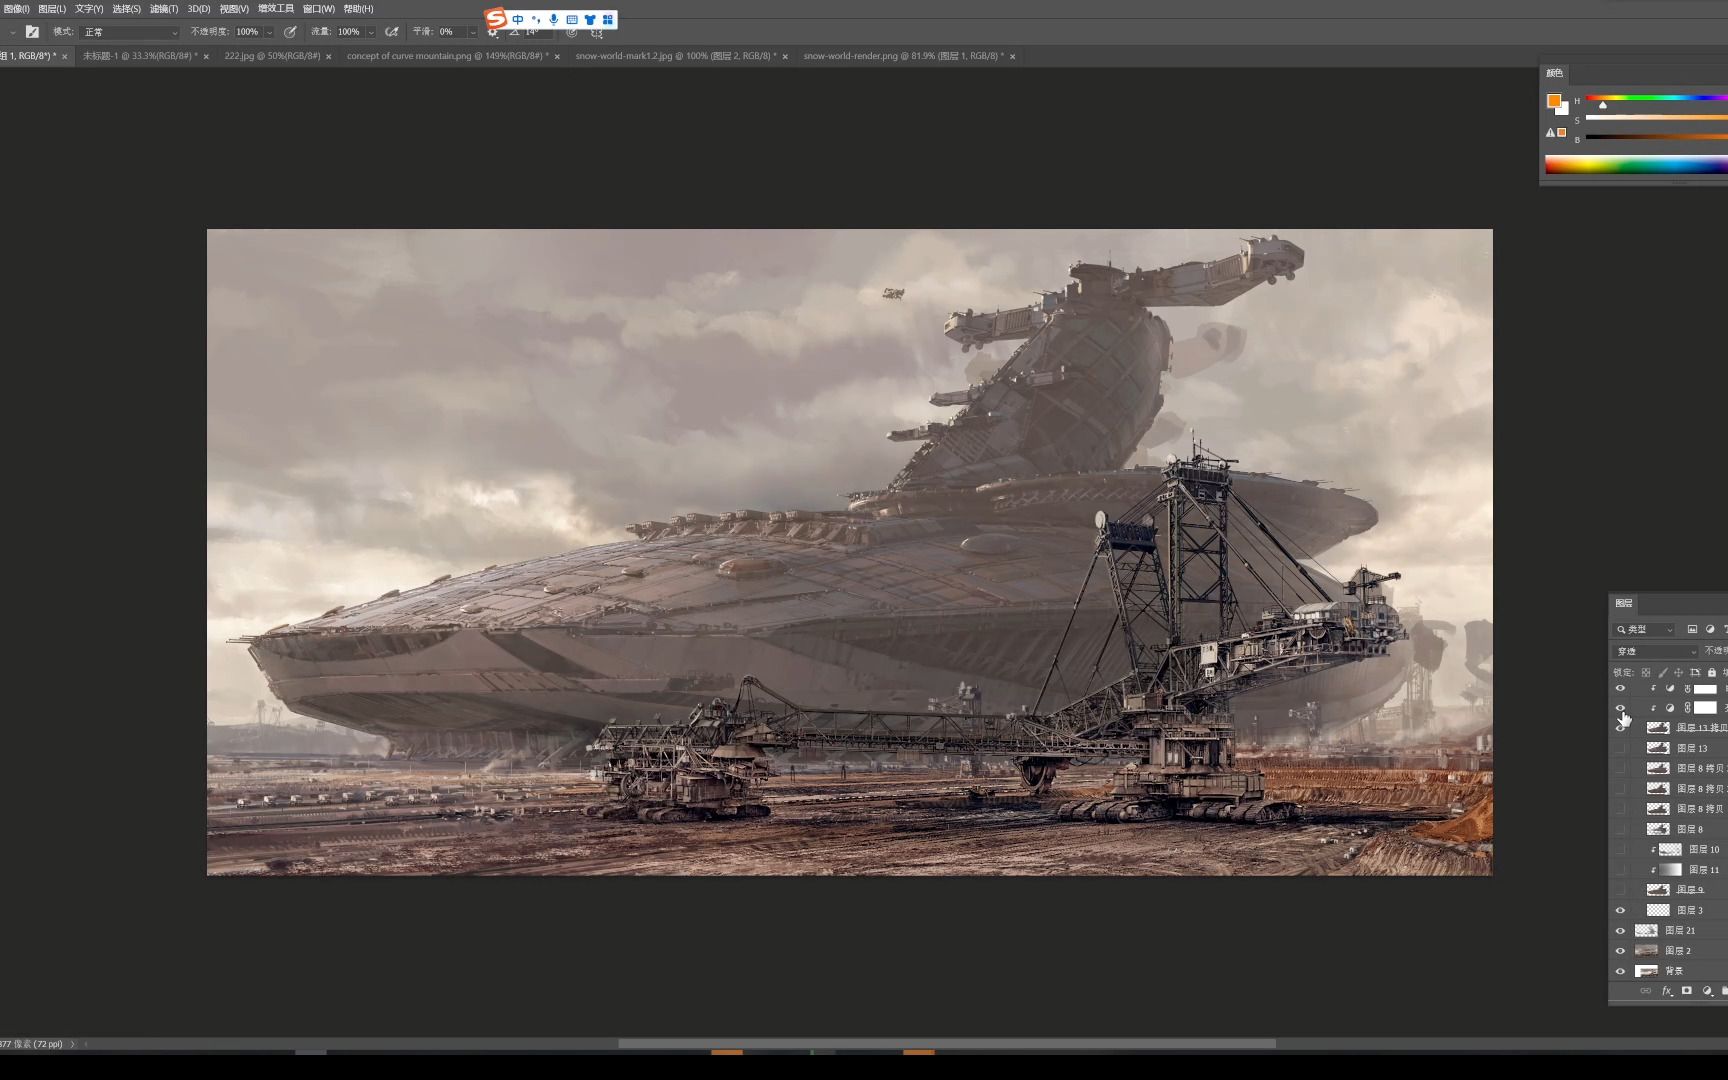Image resolution: width=1728 pixels, height=1080 pixels.
Task: Open the layer filter 类型 dropdown
Action: [1645, 629]
